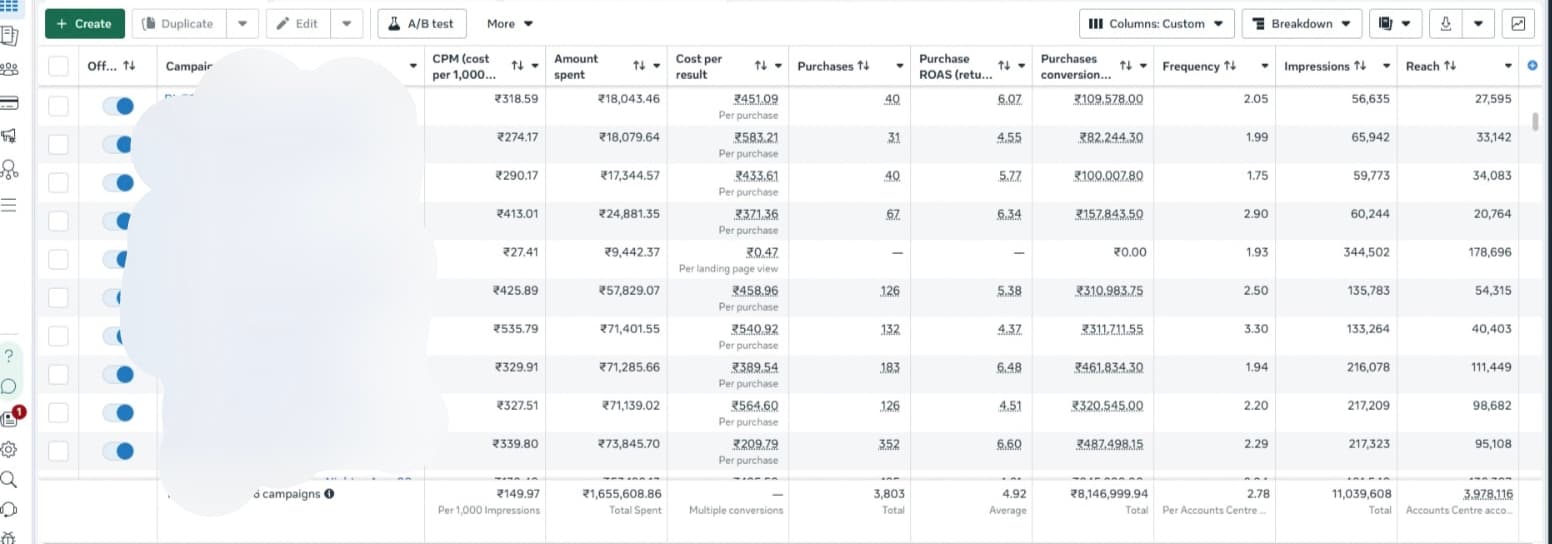The height and width of the screenshot is (544, 1552).
Task: Open the More menu
Action: pyautogui.click(x=510, y=23)
